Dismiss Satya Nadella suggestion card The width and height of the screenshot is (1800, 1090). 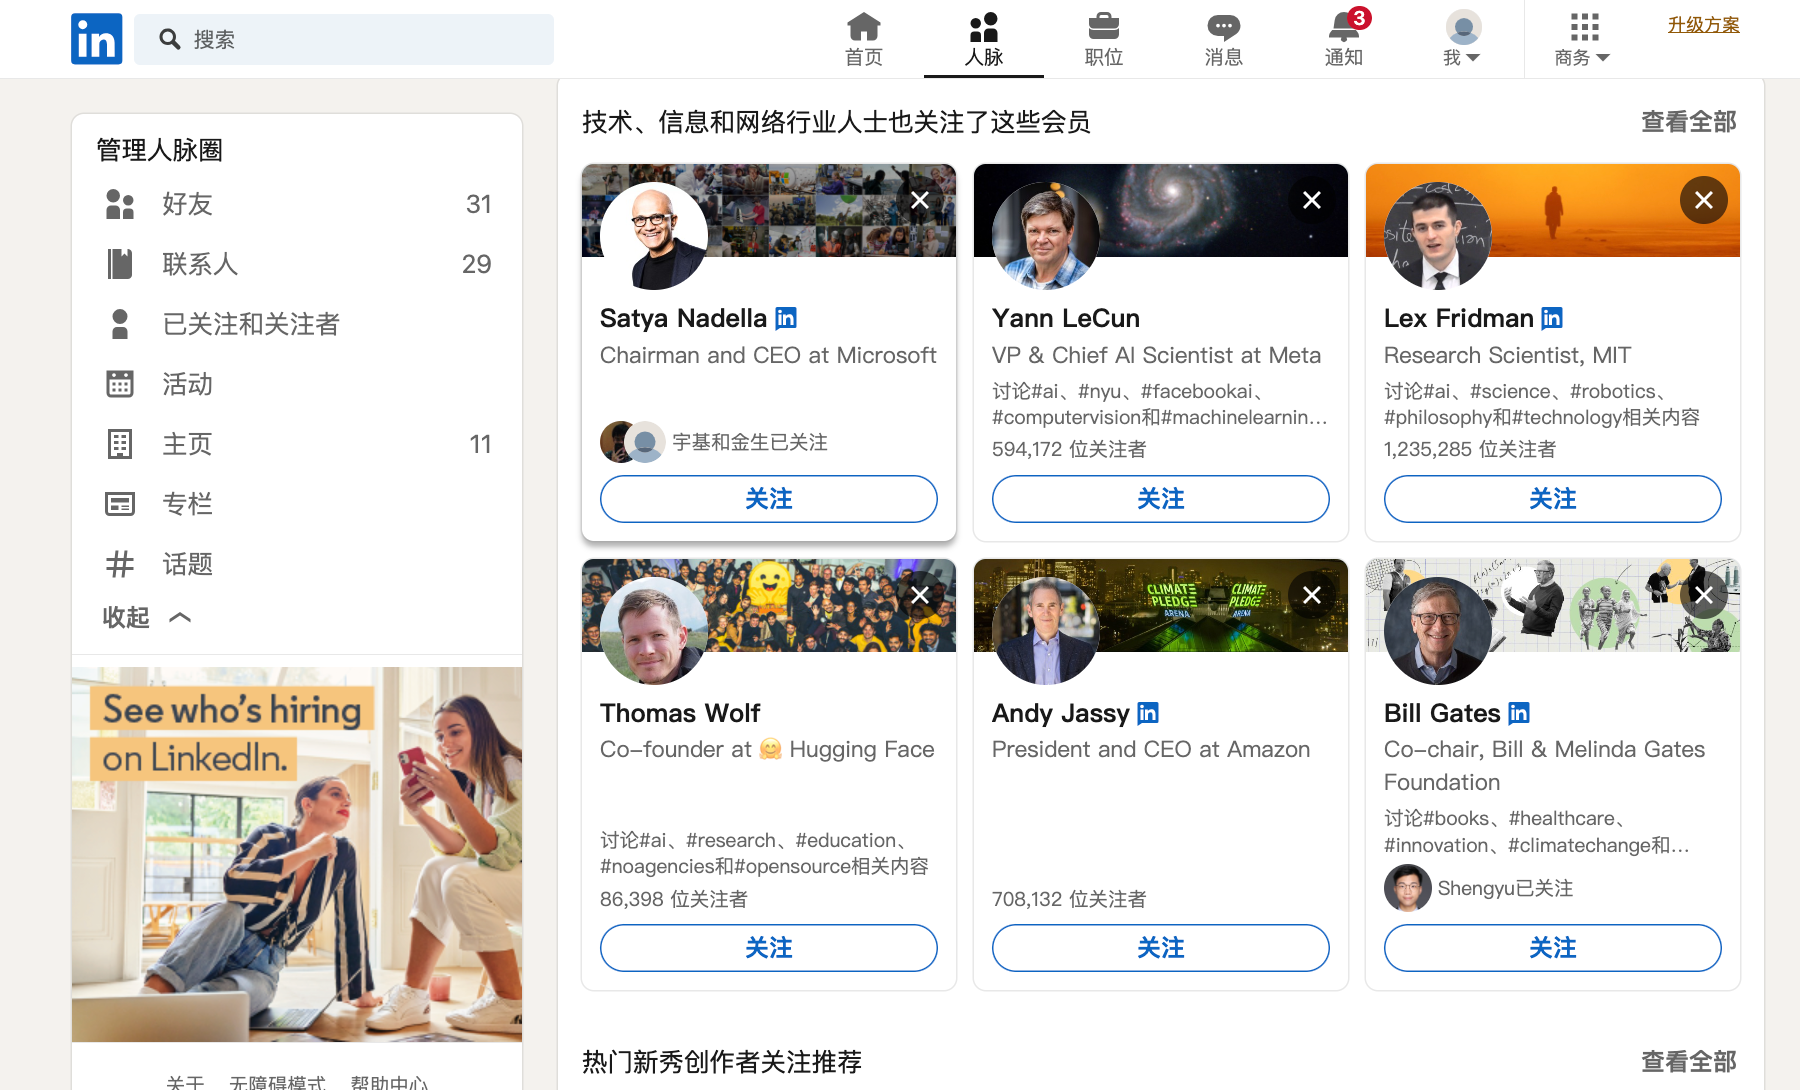click(x=920, y=200)
